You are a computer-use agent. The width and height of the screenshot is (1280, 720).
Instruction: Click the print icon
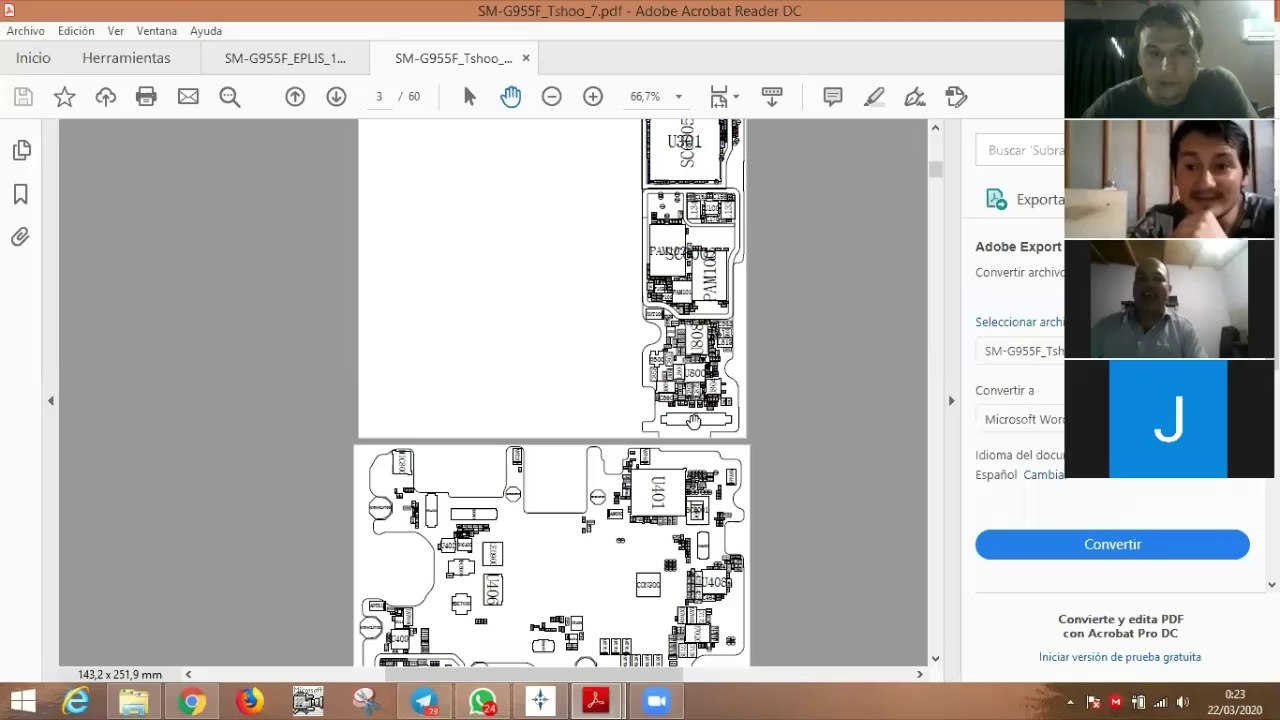tap(146, 97)
